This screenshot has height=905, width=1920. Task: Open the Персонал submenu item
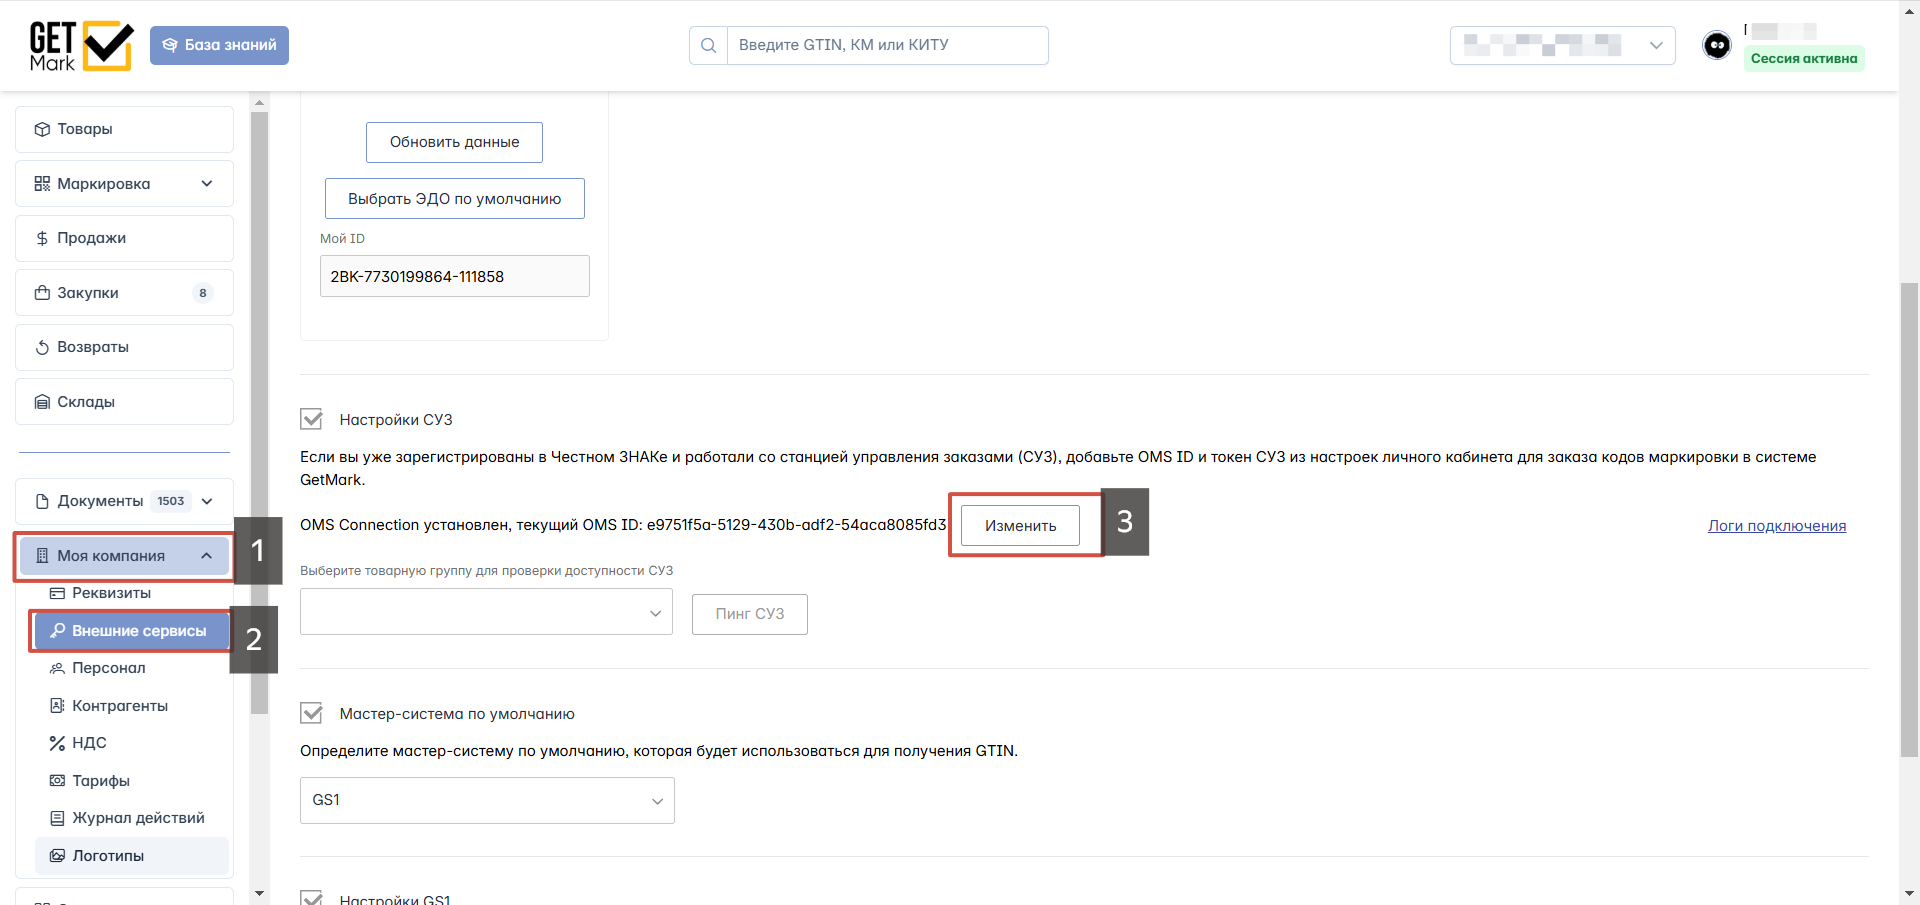[x=132, y=668]
